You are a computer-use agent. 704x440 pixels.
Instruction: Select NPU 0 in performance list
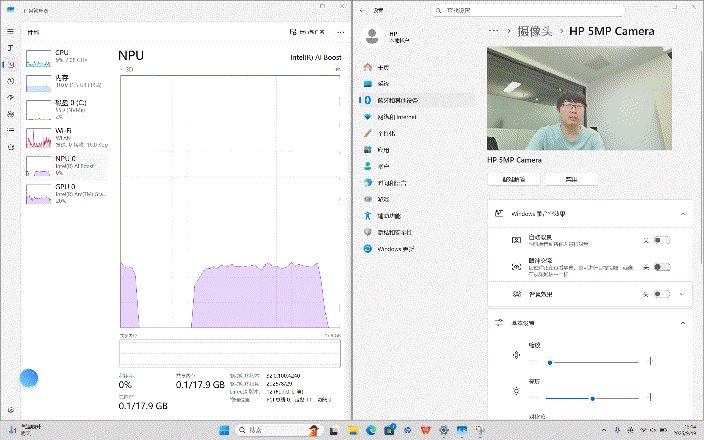pos(66,165)
